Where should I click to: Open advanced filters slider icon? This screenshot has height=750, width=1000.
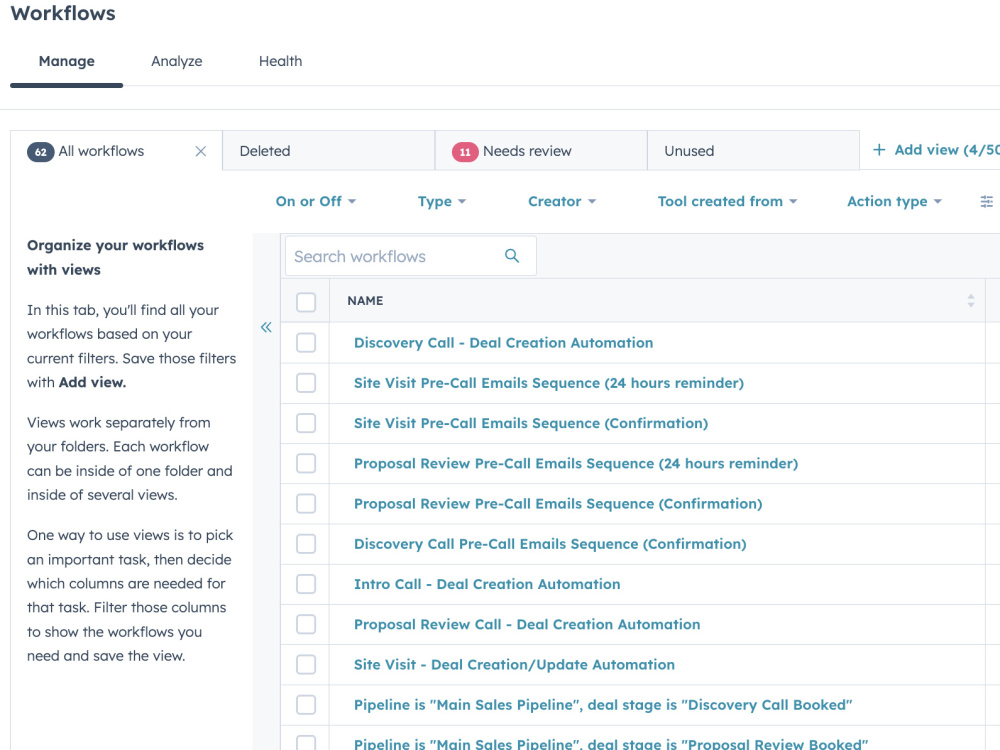tap(986, 202)
